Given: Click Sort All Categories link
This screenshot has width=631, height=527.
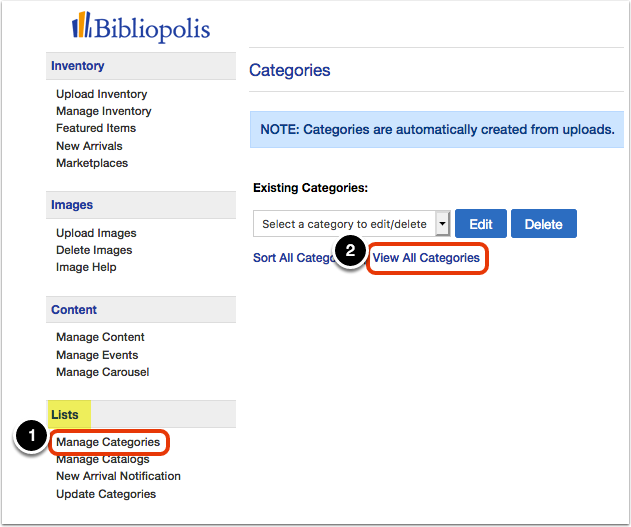Looking at the screenshot, I should (x=295, y=257).
